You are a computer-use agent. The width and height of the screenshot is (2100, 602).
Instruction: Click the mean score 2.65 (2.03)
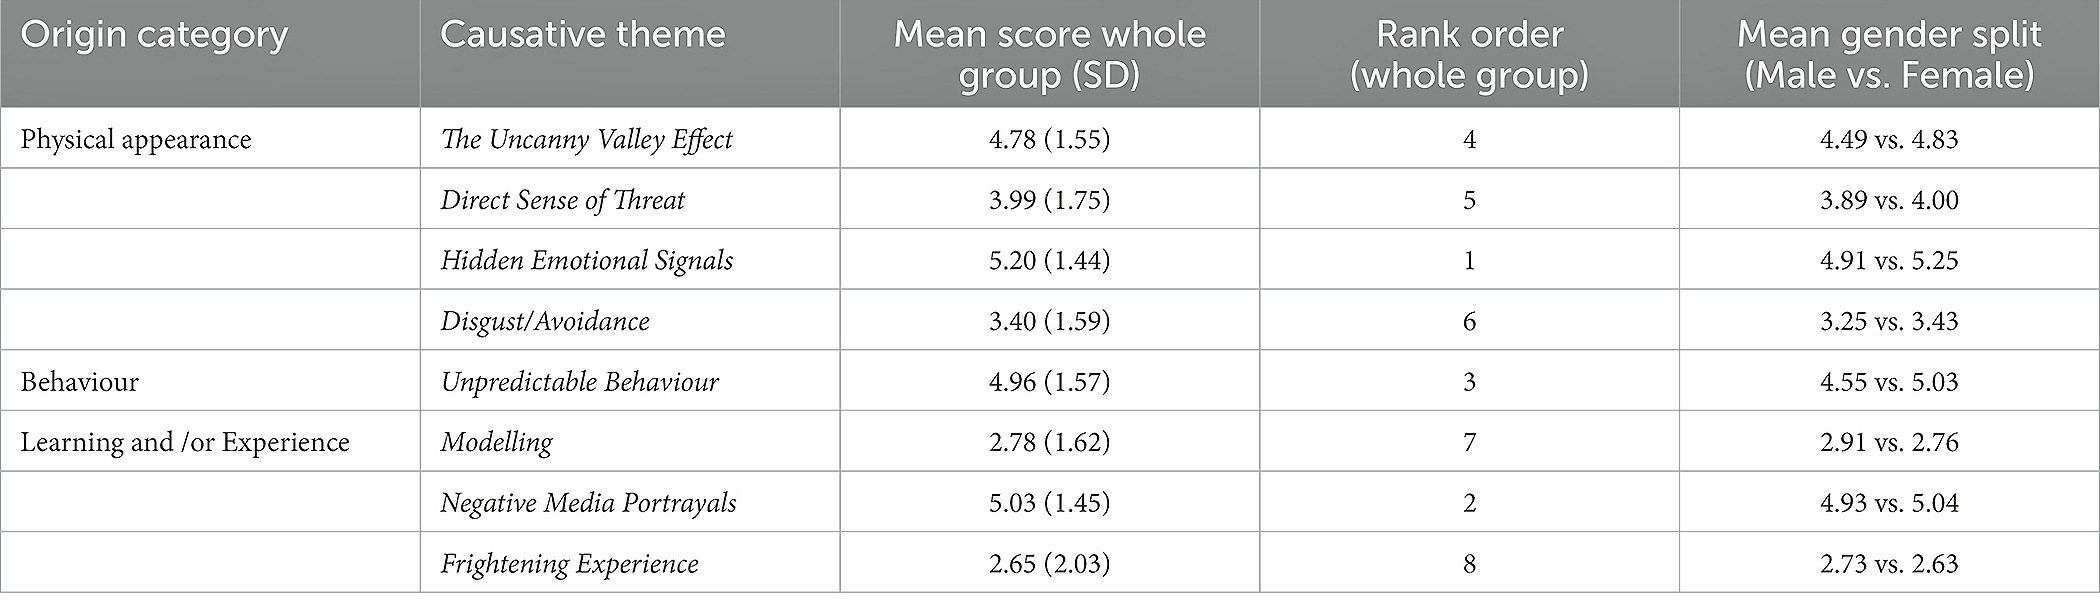(x=1049, y=564)
